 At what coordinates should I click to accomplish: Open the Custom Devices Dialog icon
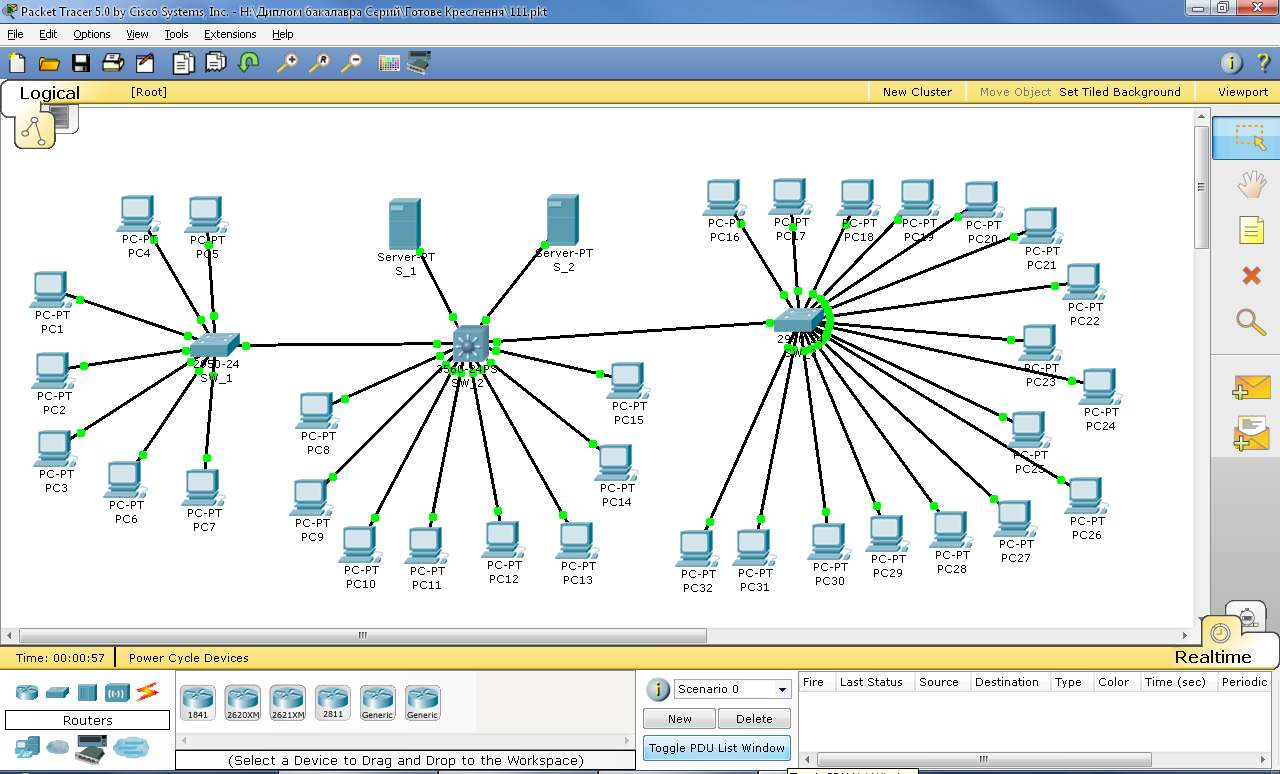[x=419, y=63]
